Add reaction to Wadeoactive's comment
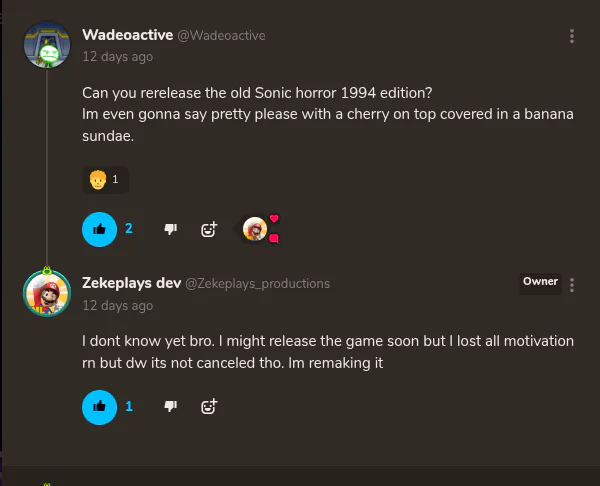This screenshot has height=486, width=600. coord(209,229)
